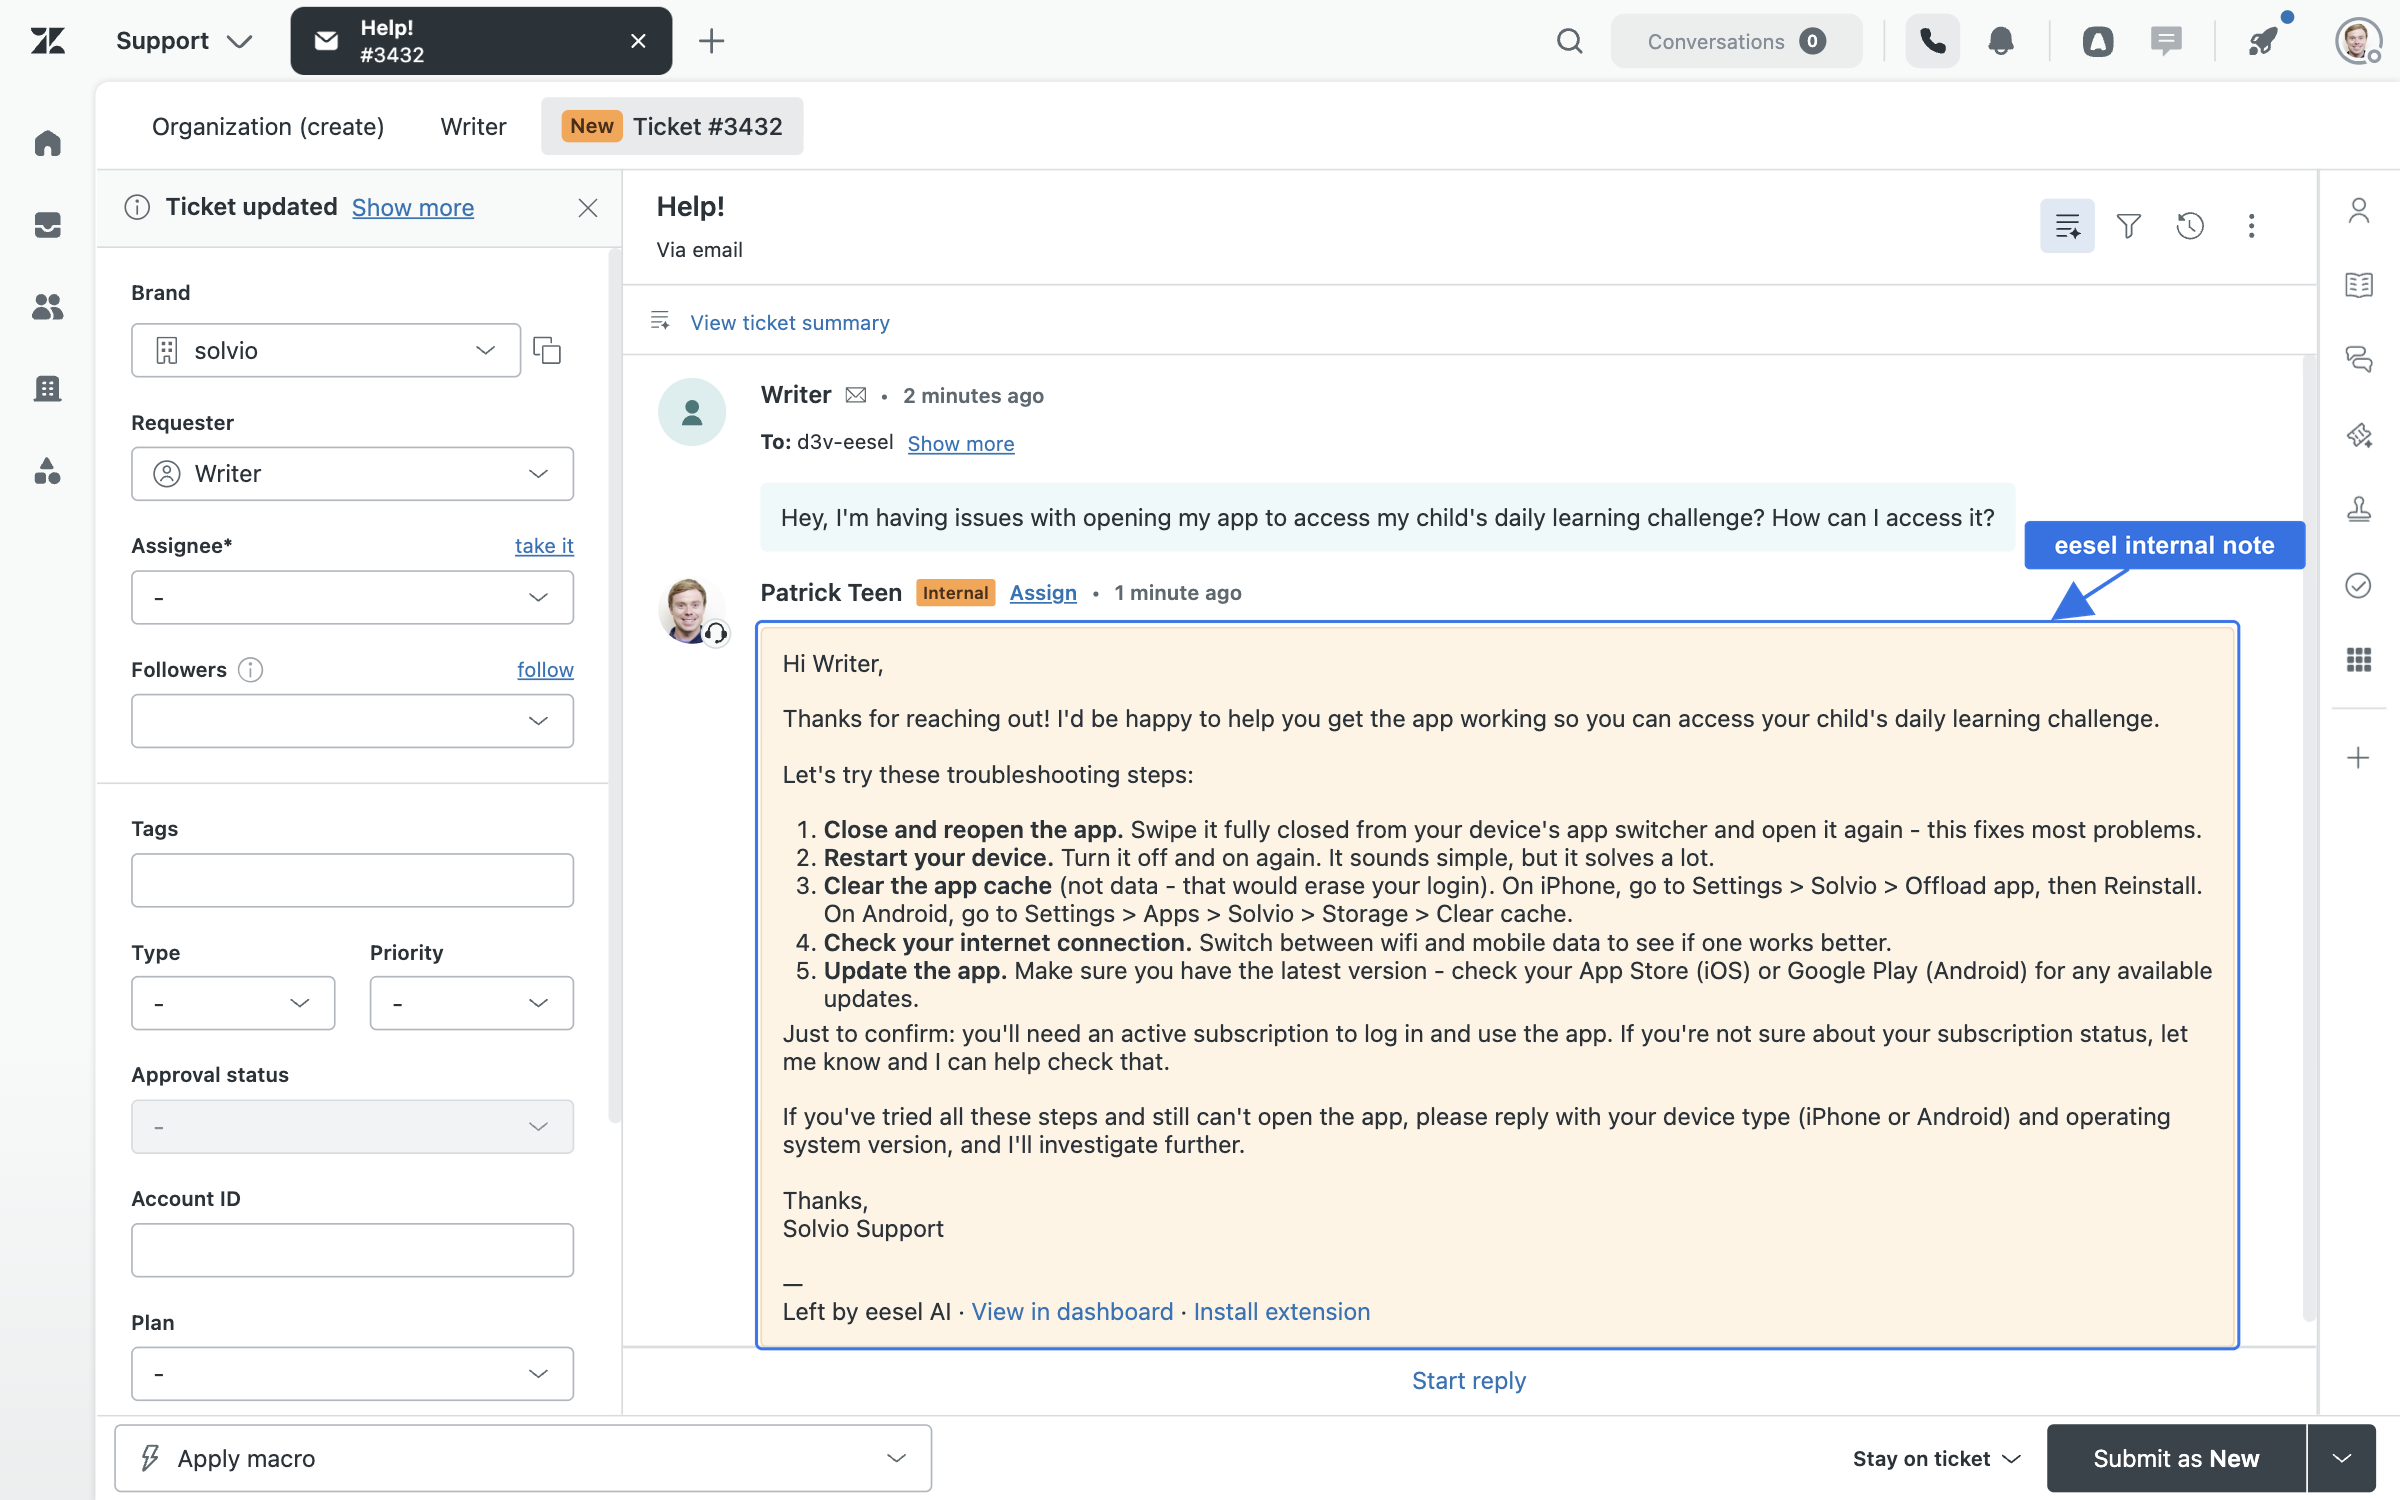The height and width of the screenshot is (1500, 2400).
Task: Show ticket events history clock icon
Action: 2190,226
